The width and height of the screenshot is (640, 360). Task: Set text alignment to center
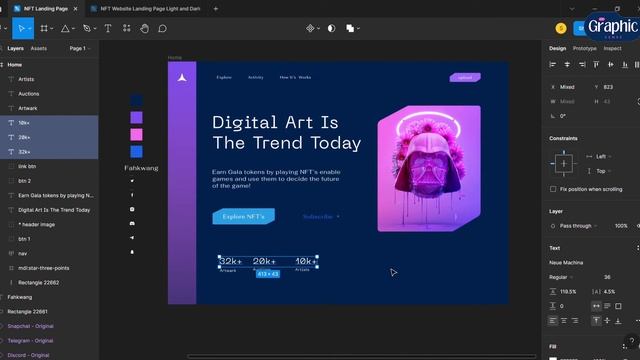pyautogui.click(x=564, y=321)
